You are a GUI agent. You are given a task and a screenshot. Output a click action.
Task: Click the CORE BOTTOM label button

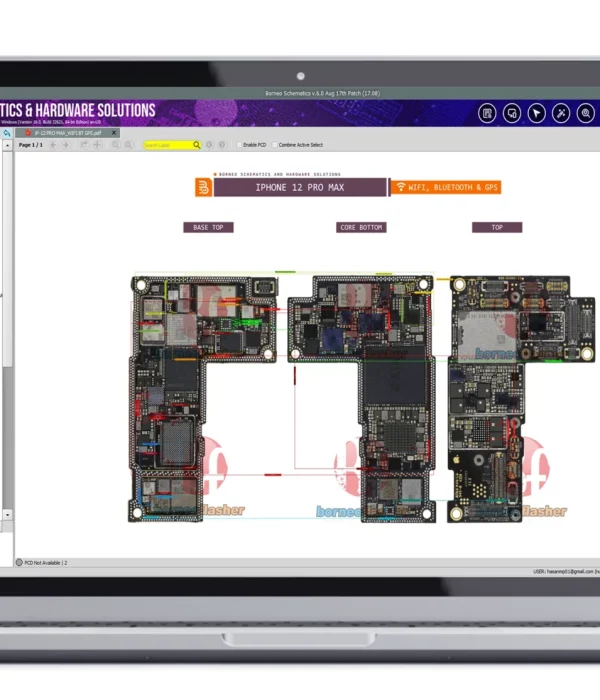[361, 227]
